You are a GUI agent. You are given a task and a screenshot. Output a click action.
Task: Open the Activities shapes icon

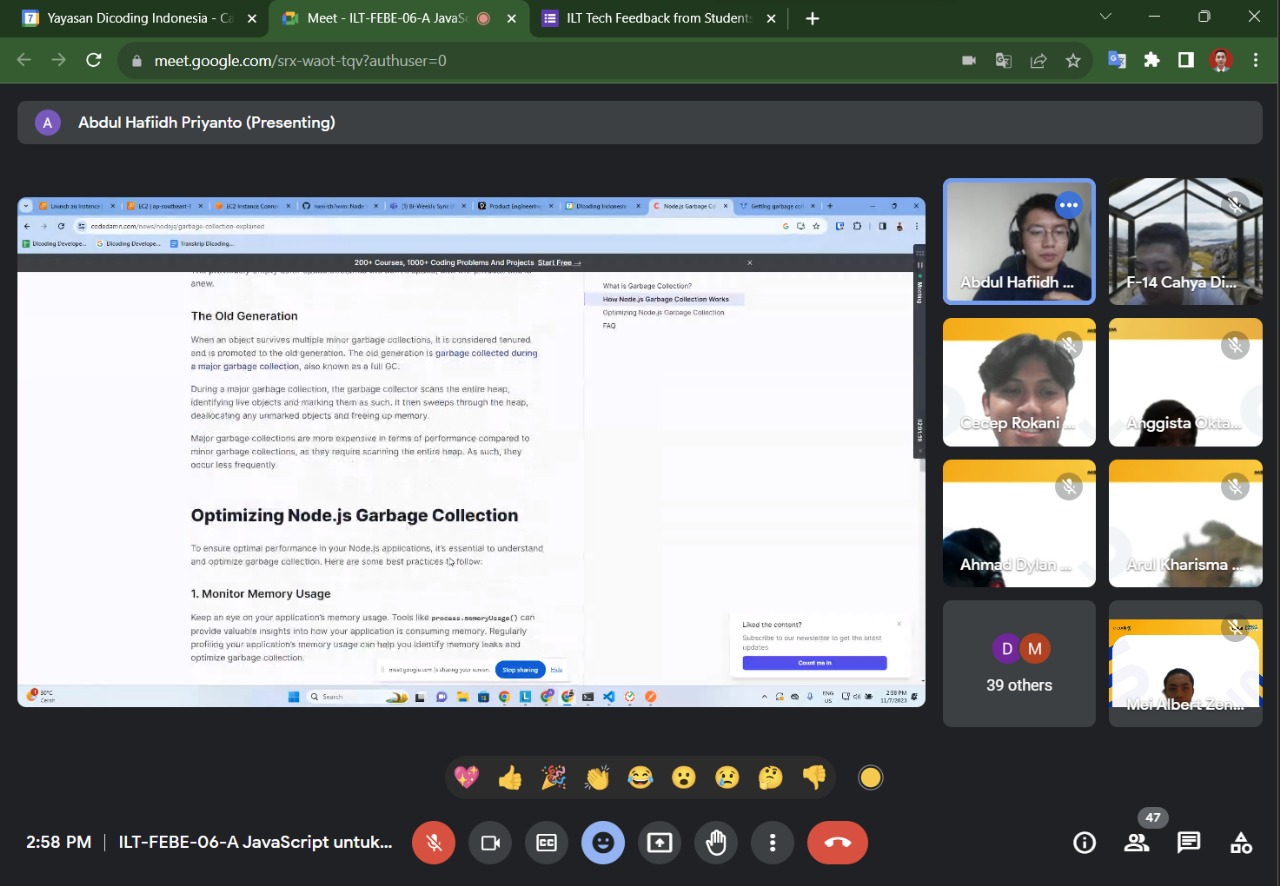tap(1241, 843)
